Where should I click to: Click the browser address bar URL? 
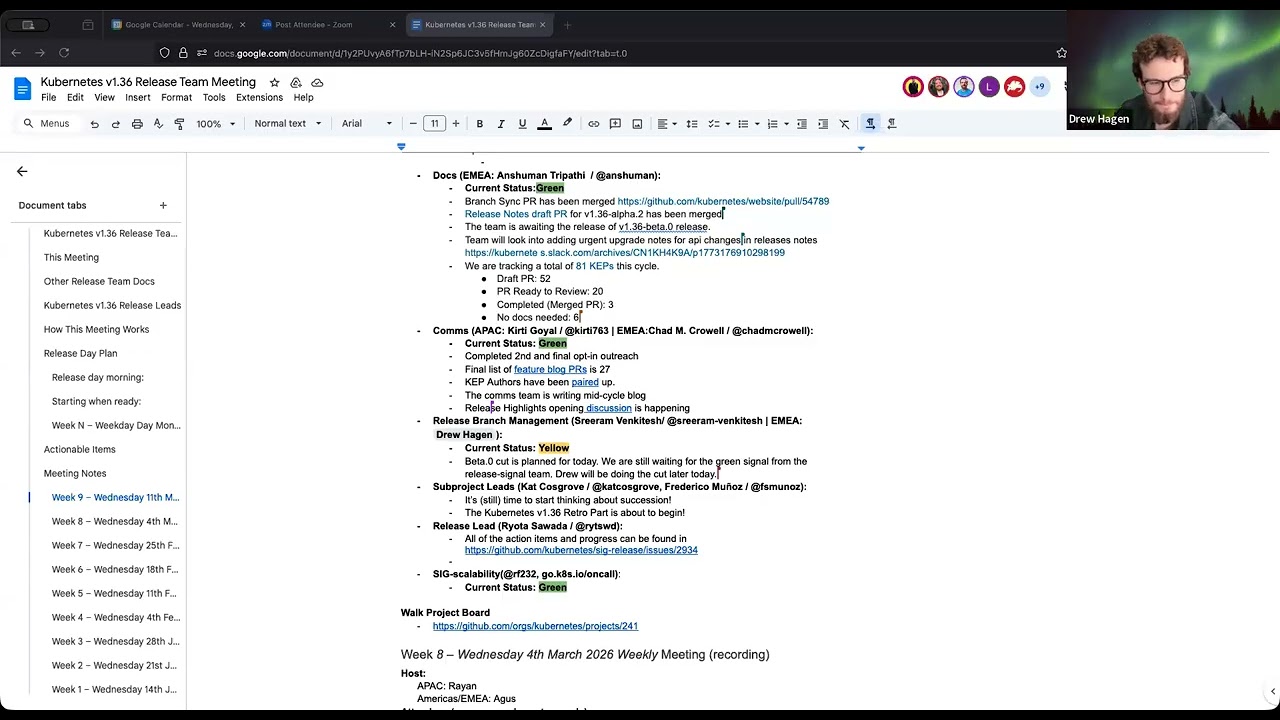click(420, 53)
